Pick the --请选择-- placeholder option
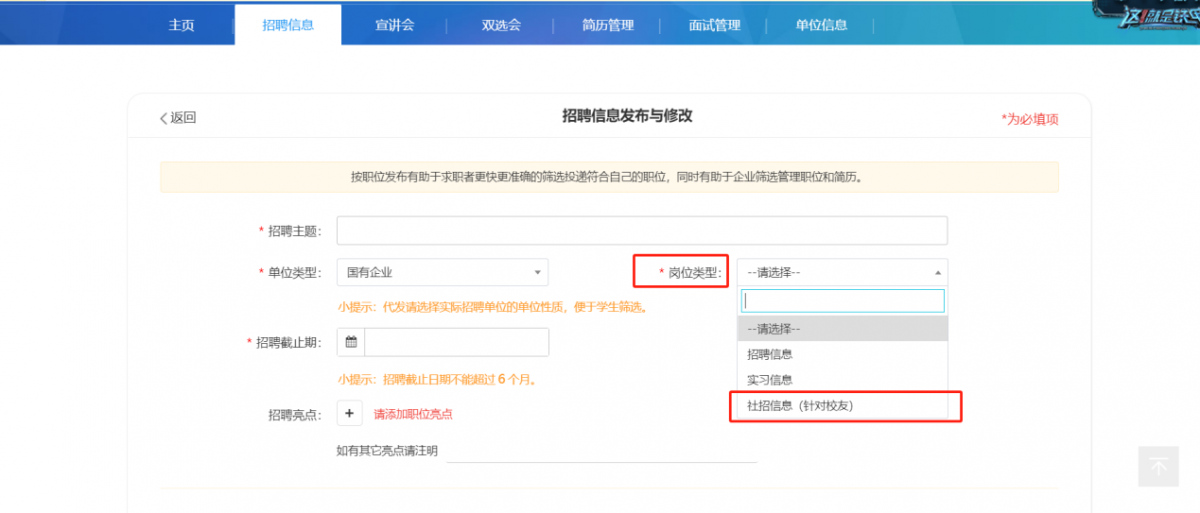This screenshot has width=1200, height=513. (774, 328)
